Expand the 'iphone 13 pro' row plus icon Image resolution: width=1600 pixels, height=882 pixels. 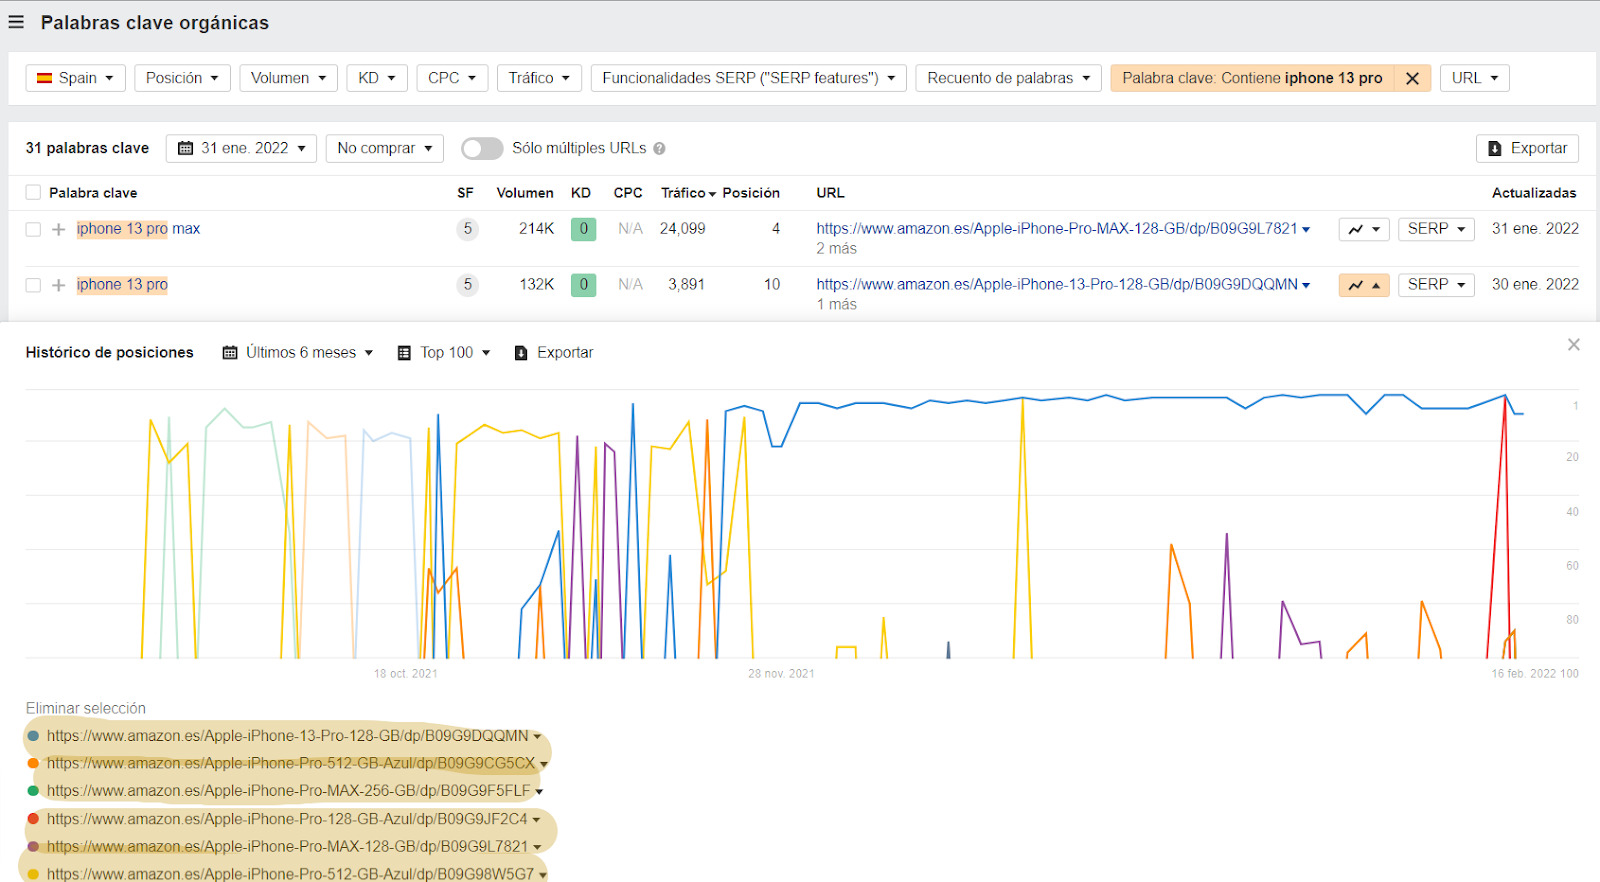59,285
